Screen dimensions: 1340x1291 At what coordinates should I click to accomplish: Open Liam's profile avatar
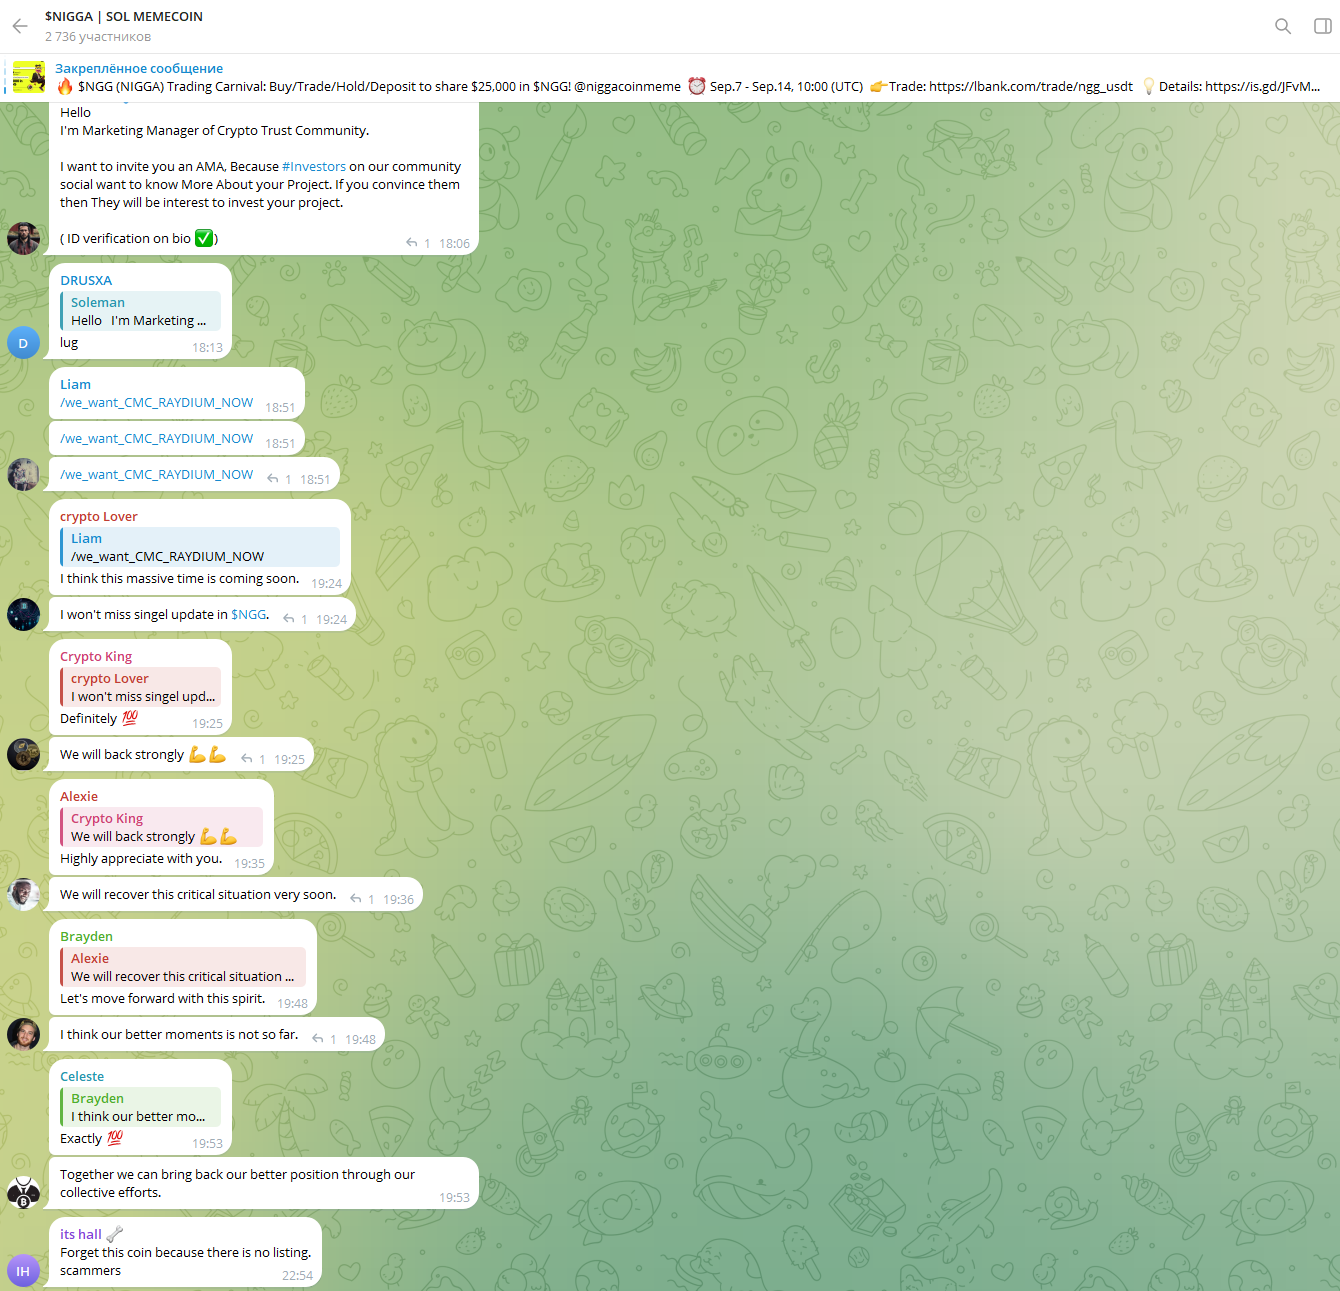tap(23, 474)
